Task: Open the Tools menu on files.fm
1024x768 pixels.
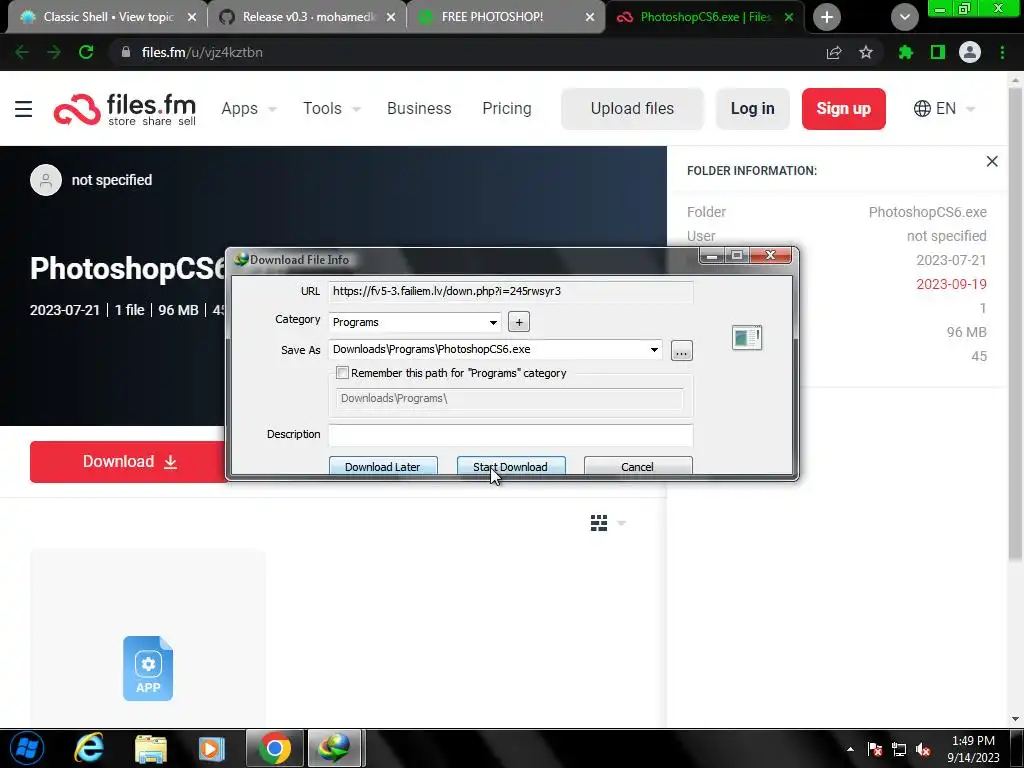Action: [331, 108]
